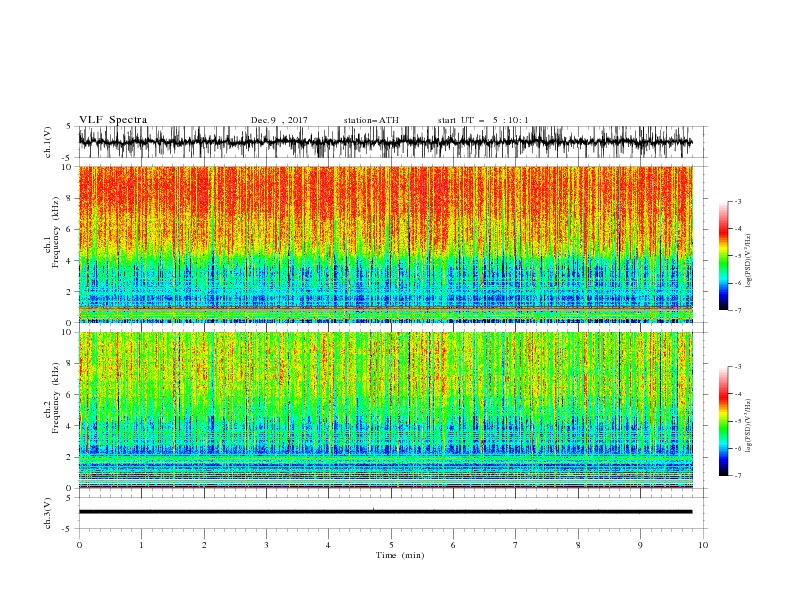This screenshot has width=792, height=612.
Task: Click the ch.1 voltage waveform trace
Action: point(385,142)
